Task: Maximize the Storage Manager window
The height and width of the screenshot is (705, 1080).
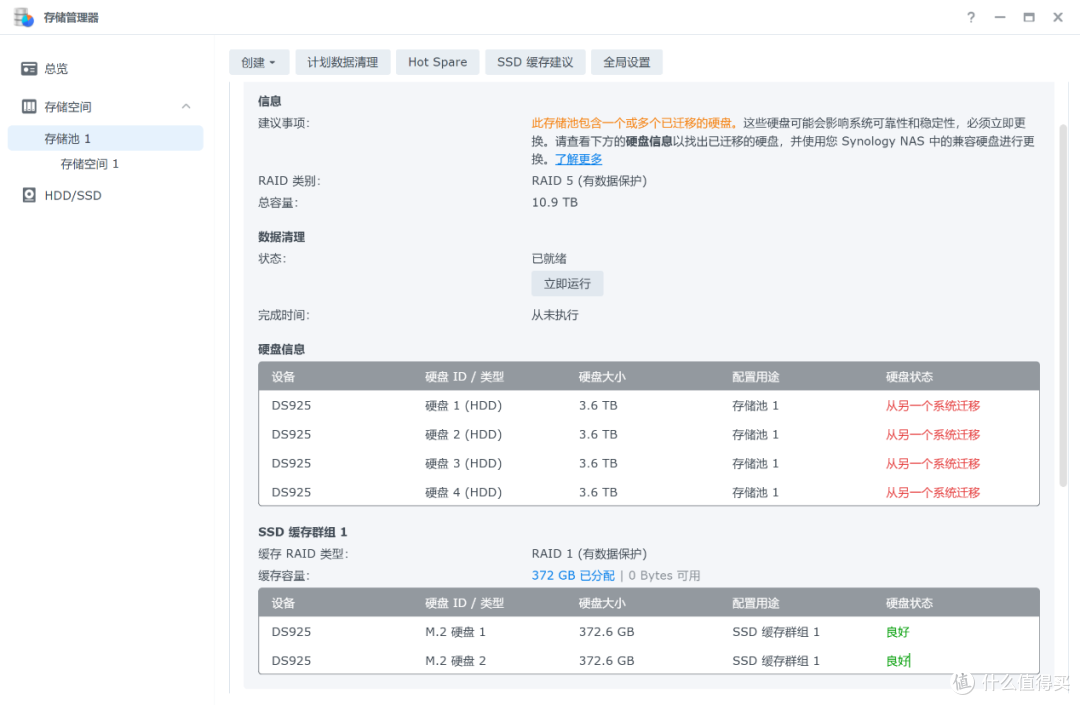Action: (x=1029, y=17)
